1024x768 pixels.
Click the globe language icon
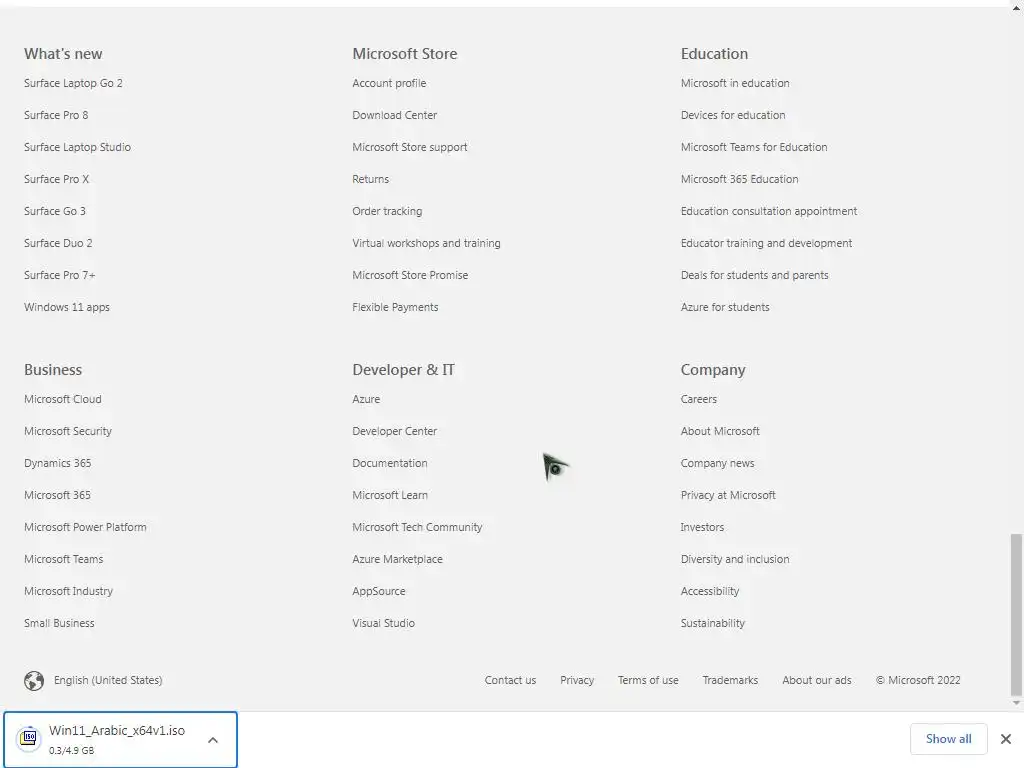pos(34,680)
